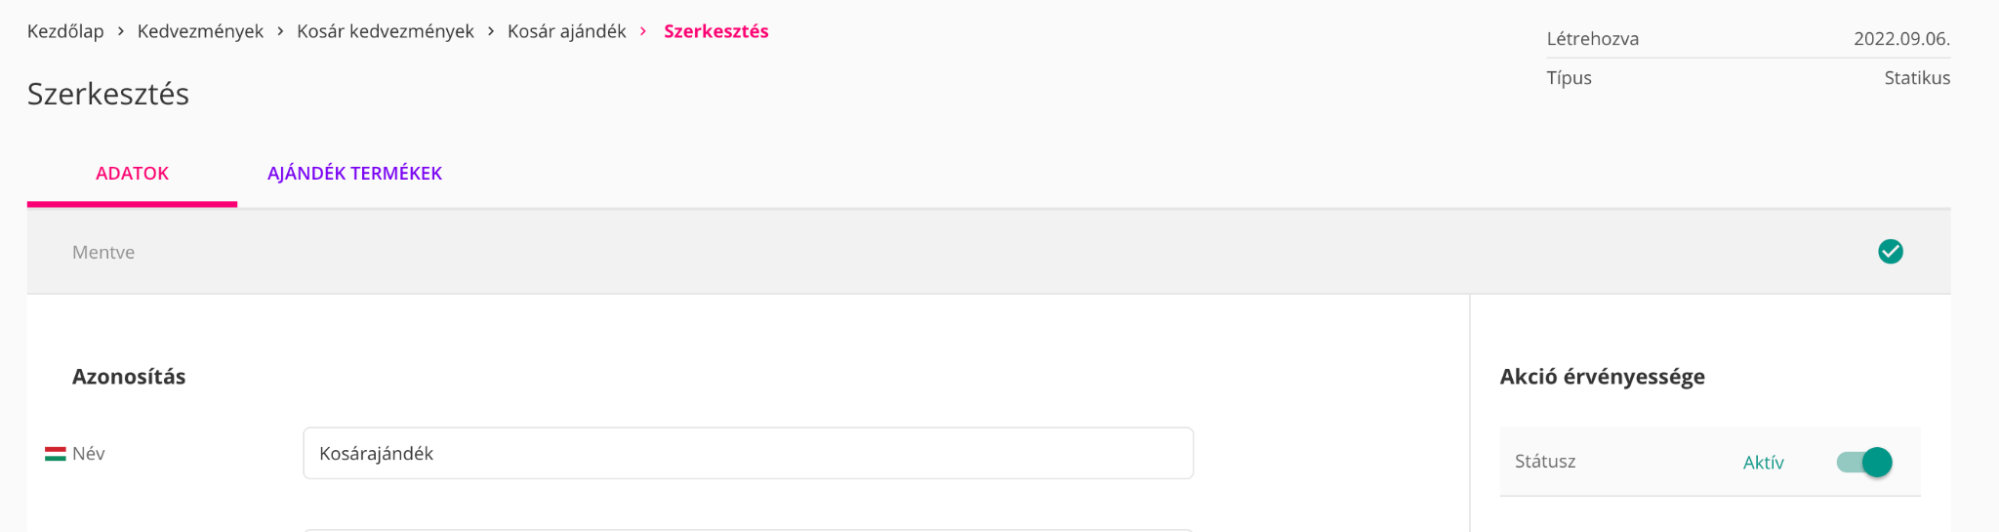Viewport: 1999px width, 532px height.
Task: Click the Hungarian flag icon beside Név
Action: (55, 454)
